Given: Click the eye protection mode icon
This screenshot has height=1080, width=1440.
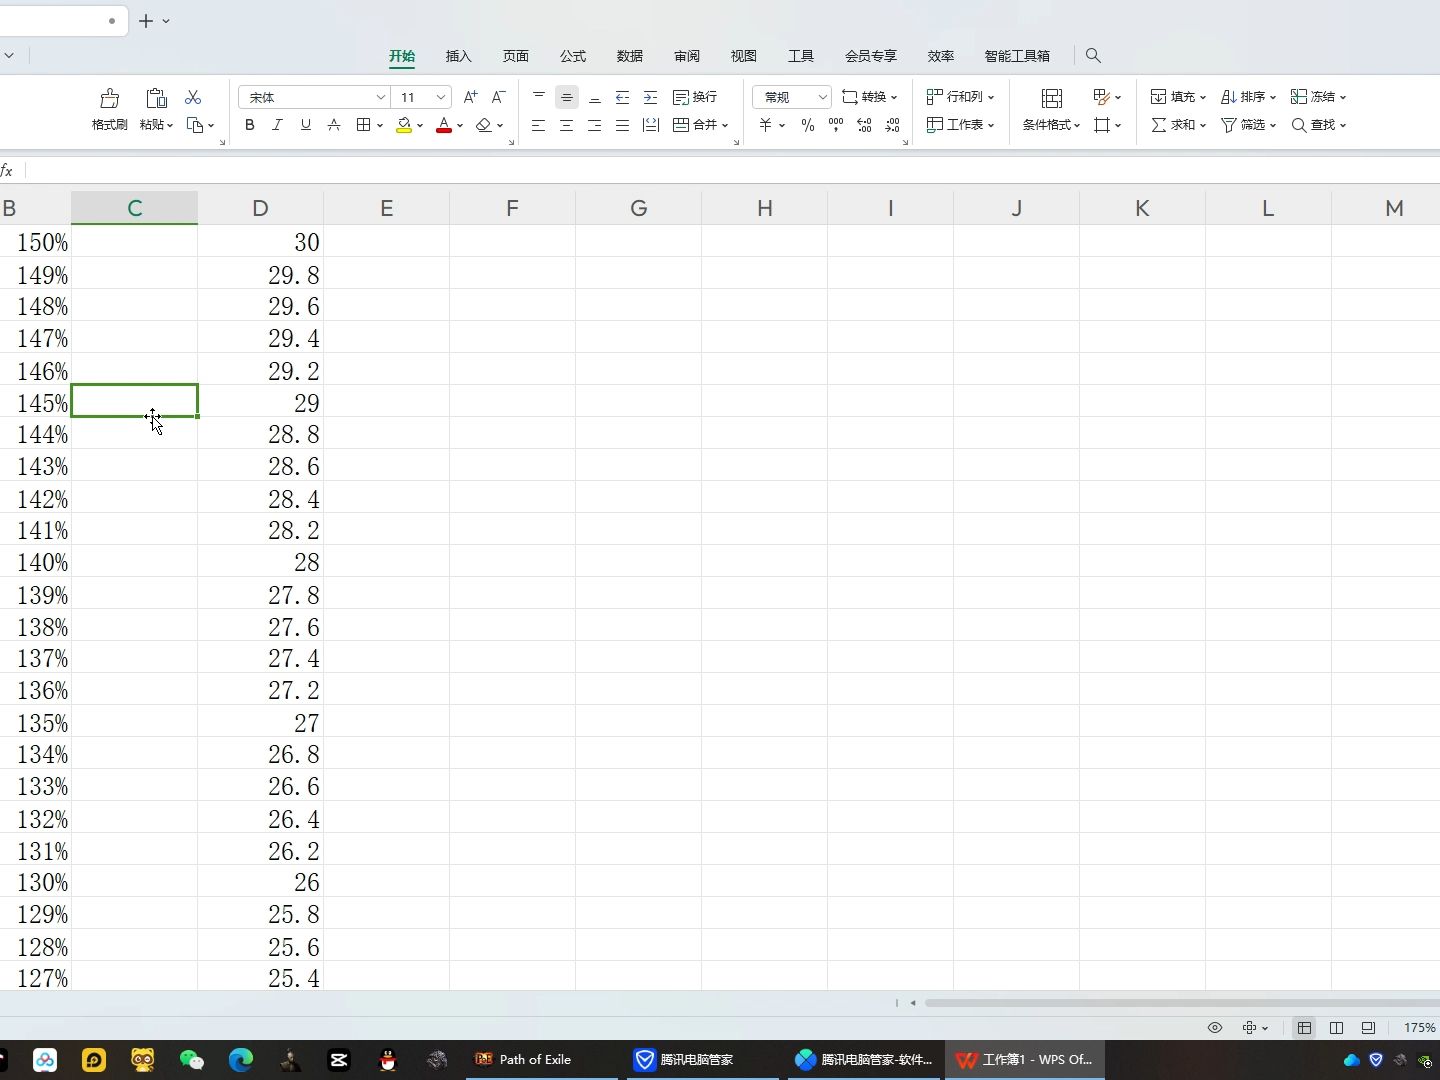Looking at the screenshot, I should point(1214,1027).
